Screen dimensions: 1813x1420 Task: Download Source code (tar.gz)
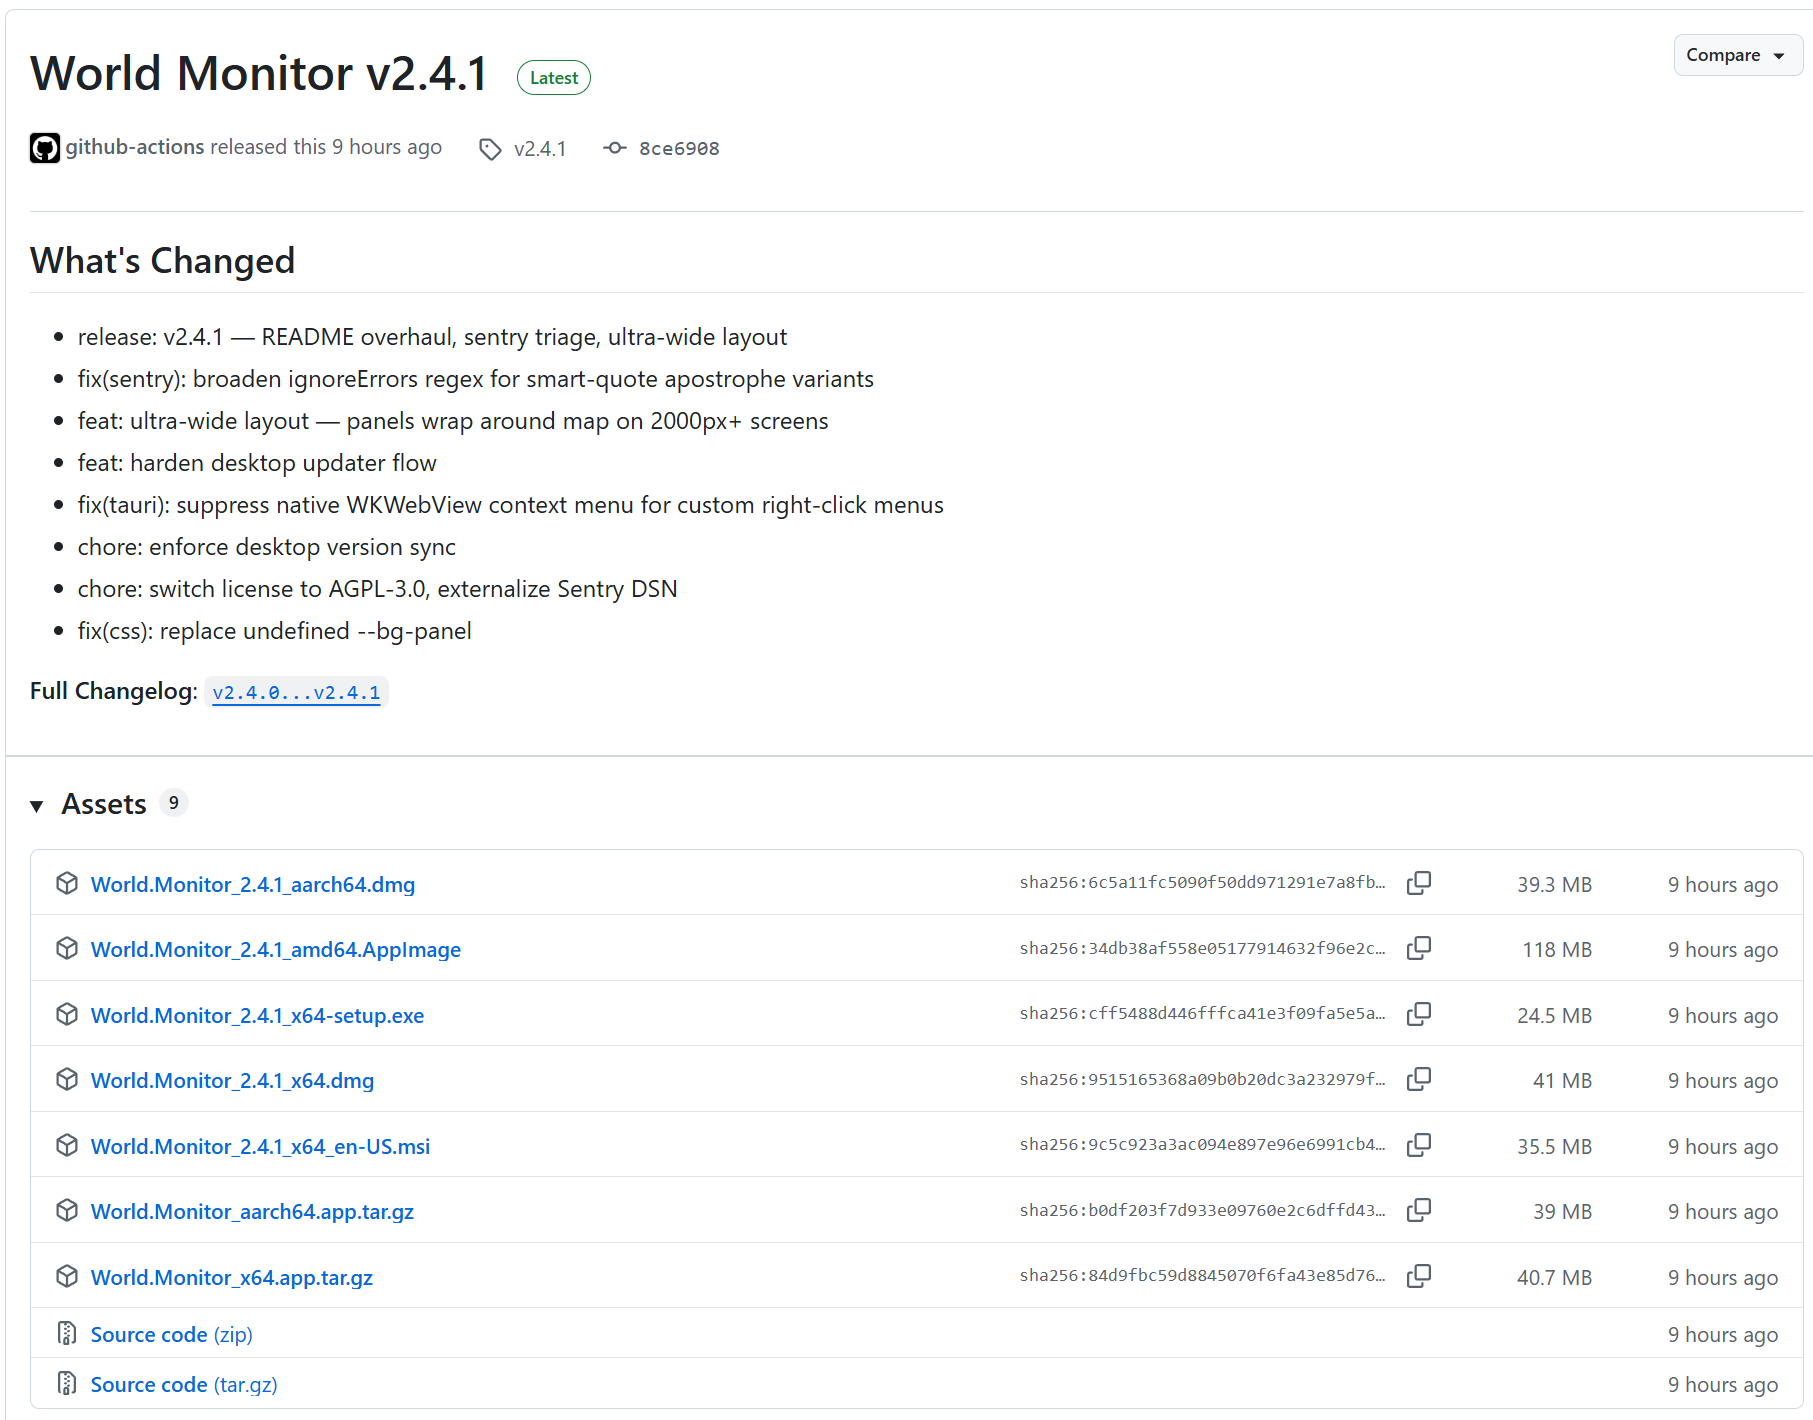click(183, 1385)
